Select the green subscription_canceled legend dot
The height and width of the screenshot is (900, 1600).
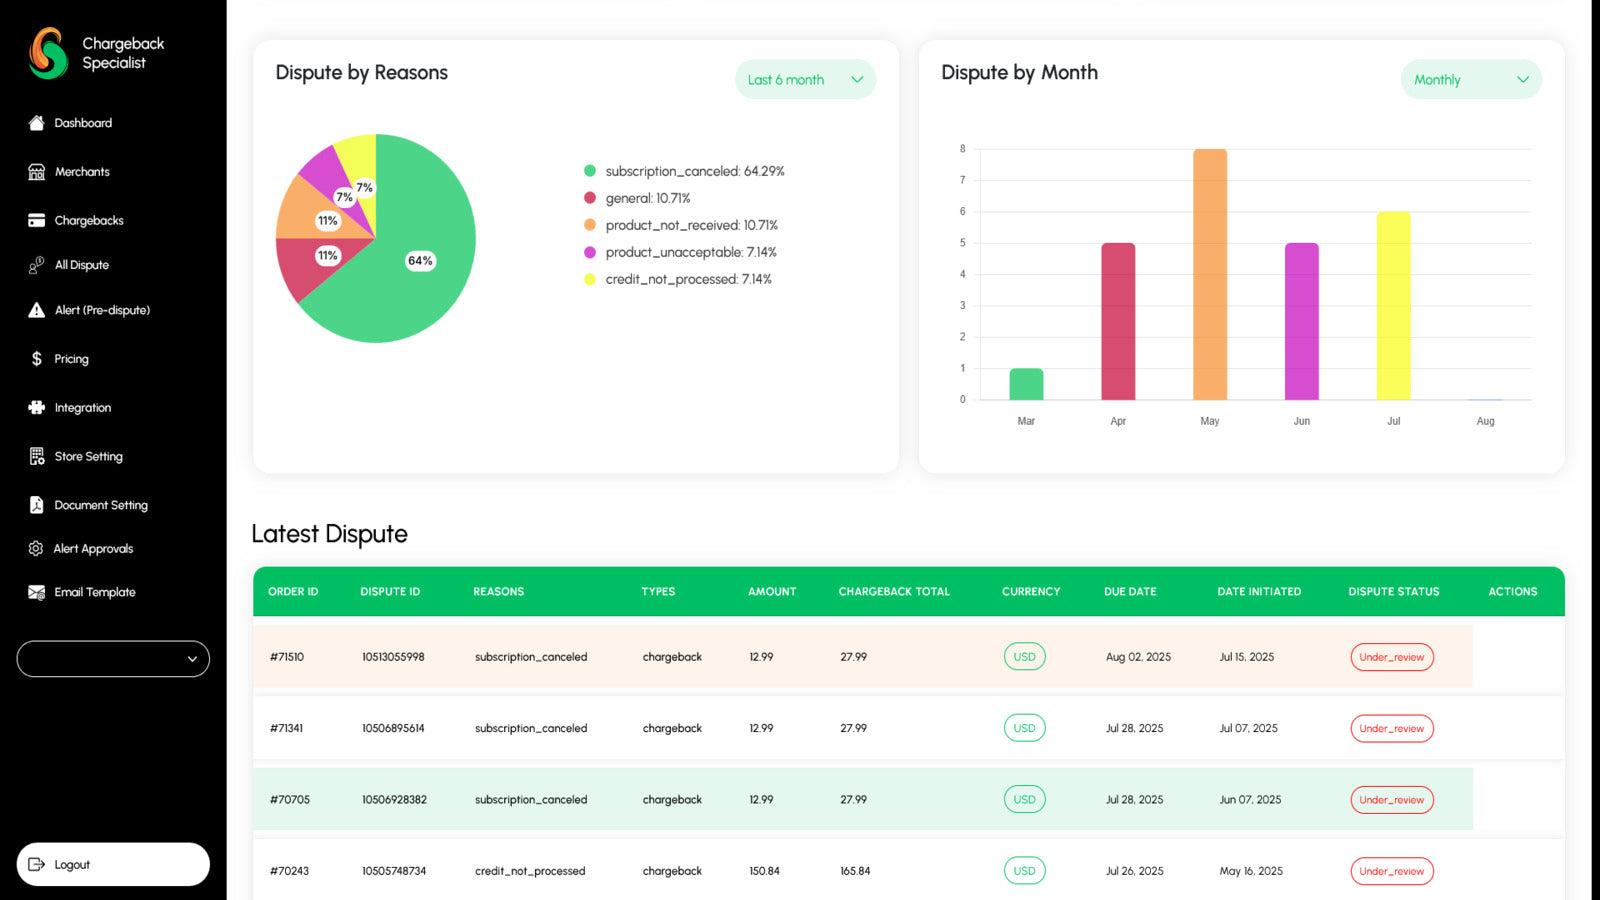click(x=590, y=171)
